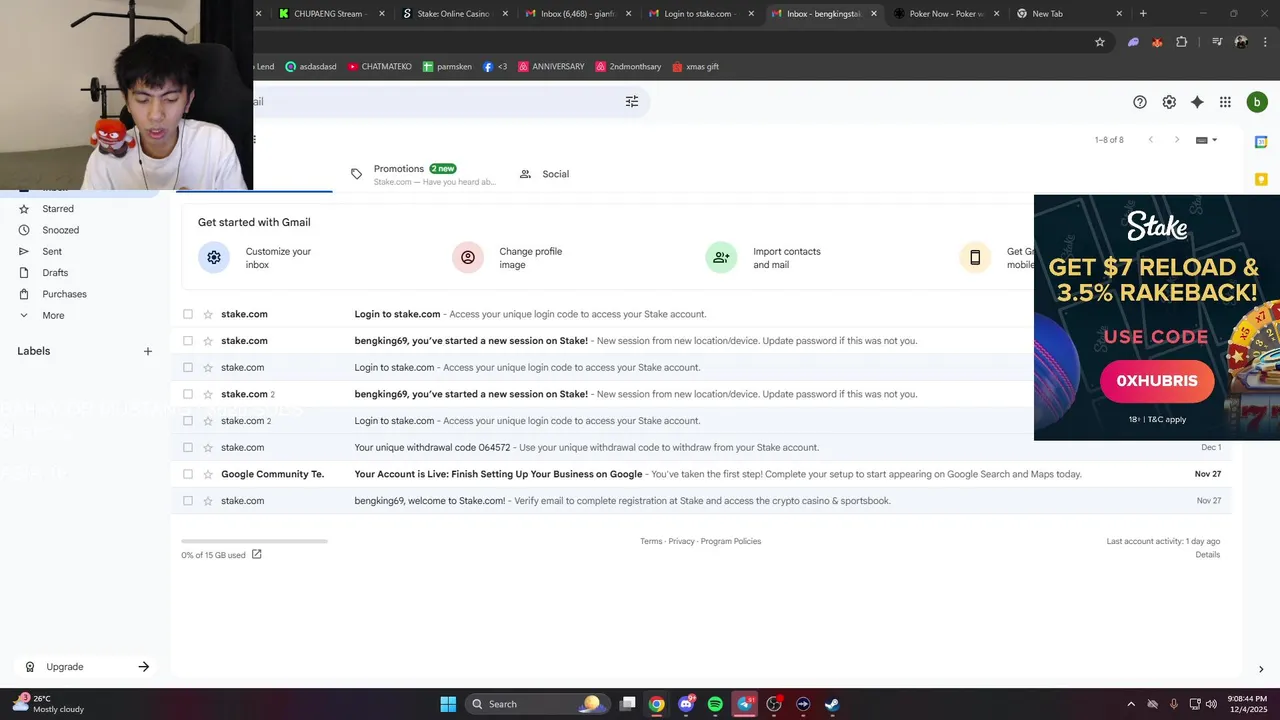Viewport: 1280px width, 720px height.
Task: Open Gmail settings gear
Action: tap(1169, 102)
